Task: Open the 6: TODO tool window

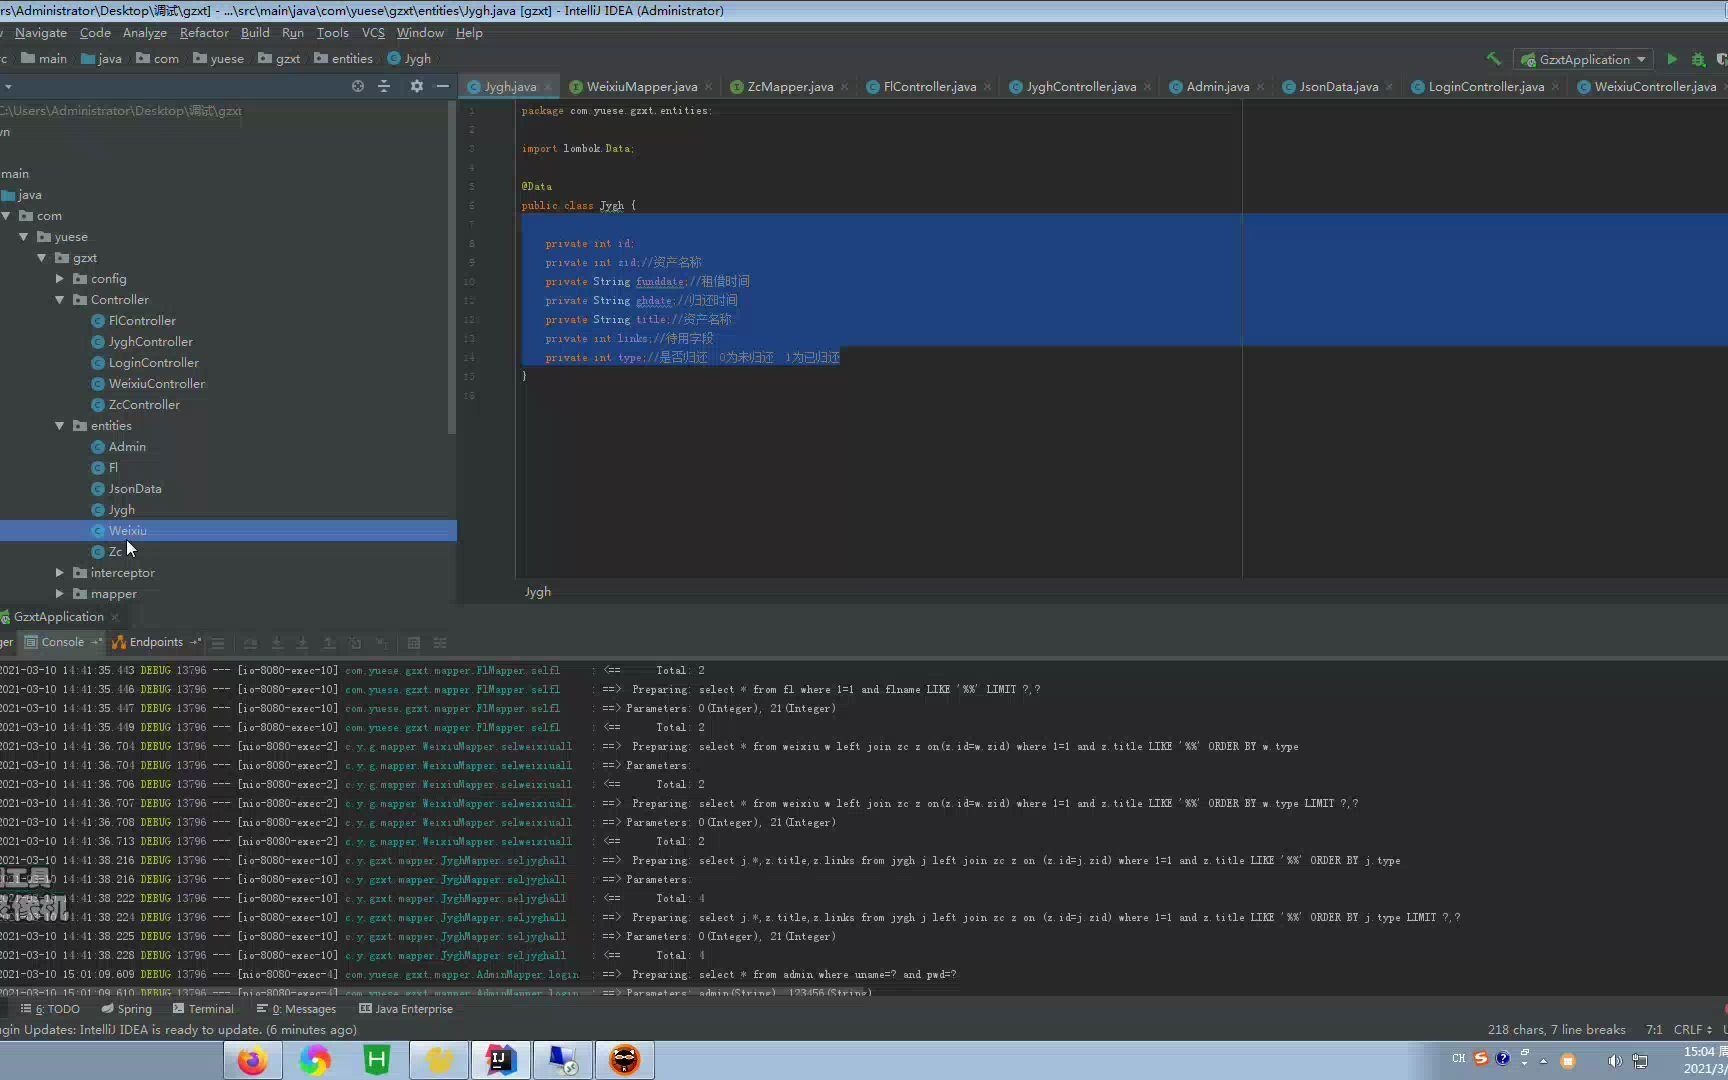Action: 50,1009
